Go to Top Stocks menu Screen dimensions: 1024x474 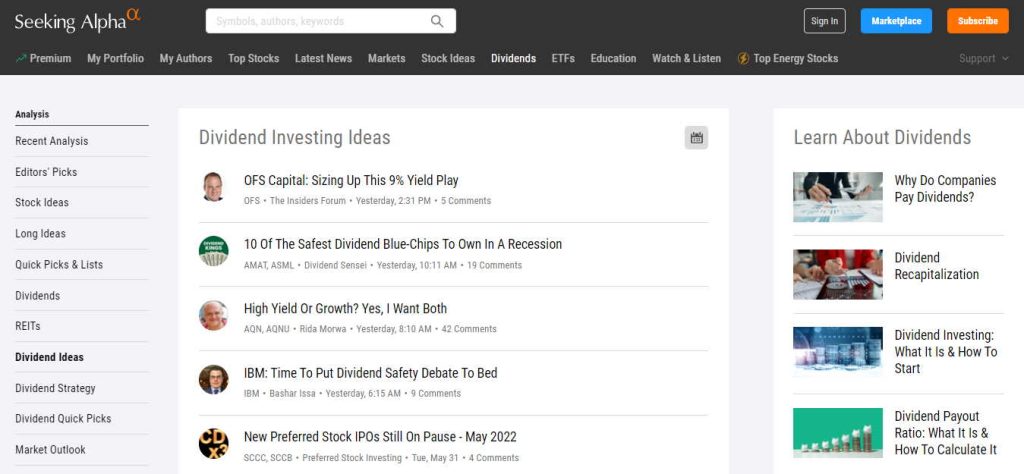[253, 59]
